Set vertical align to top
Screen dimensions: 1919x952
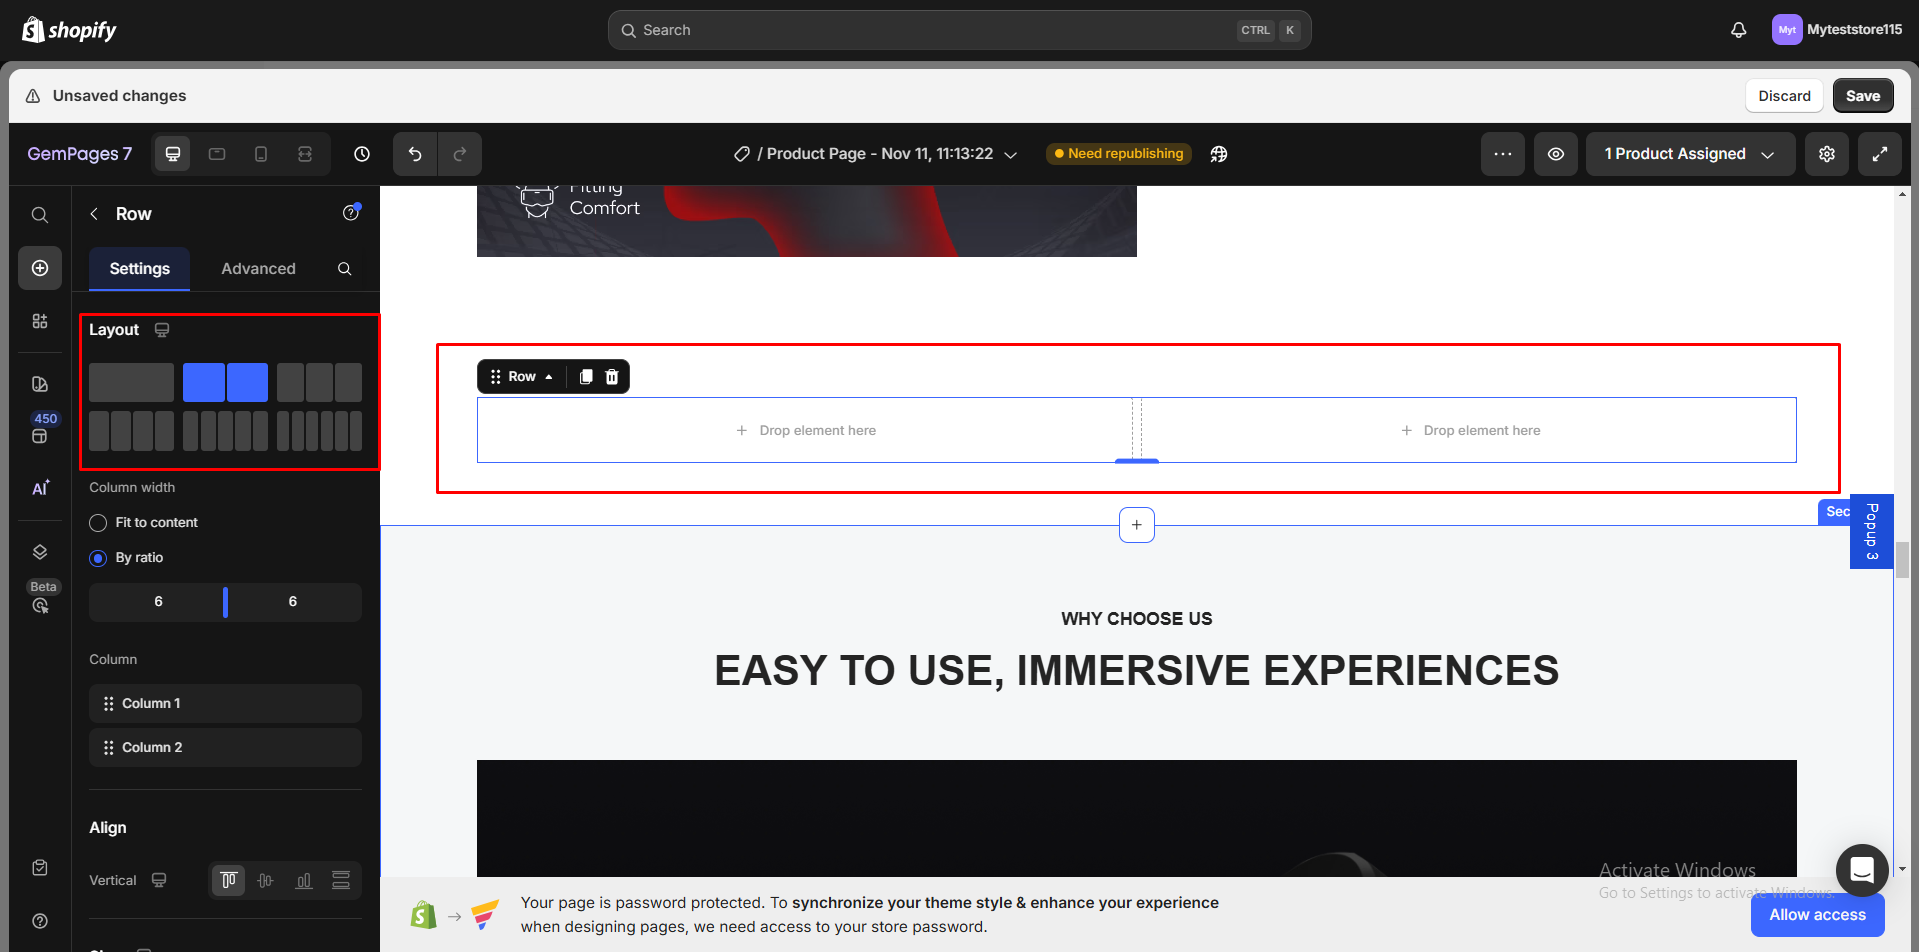click(228, 880)
